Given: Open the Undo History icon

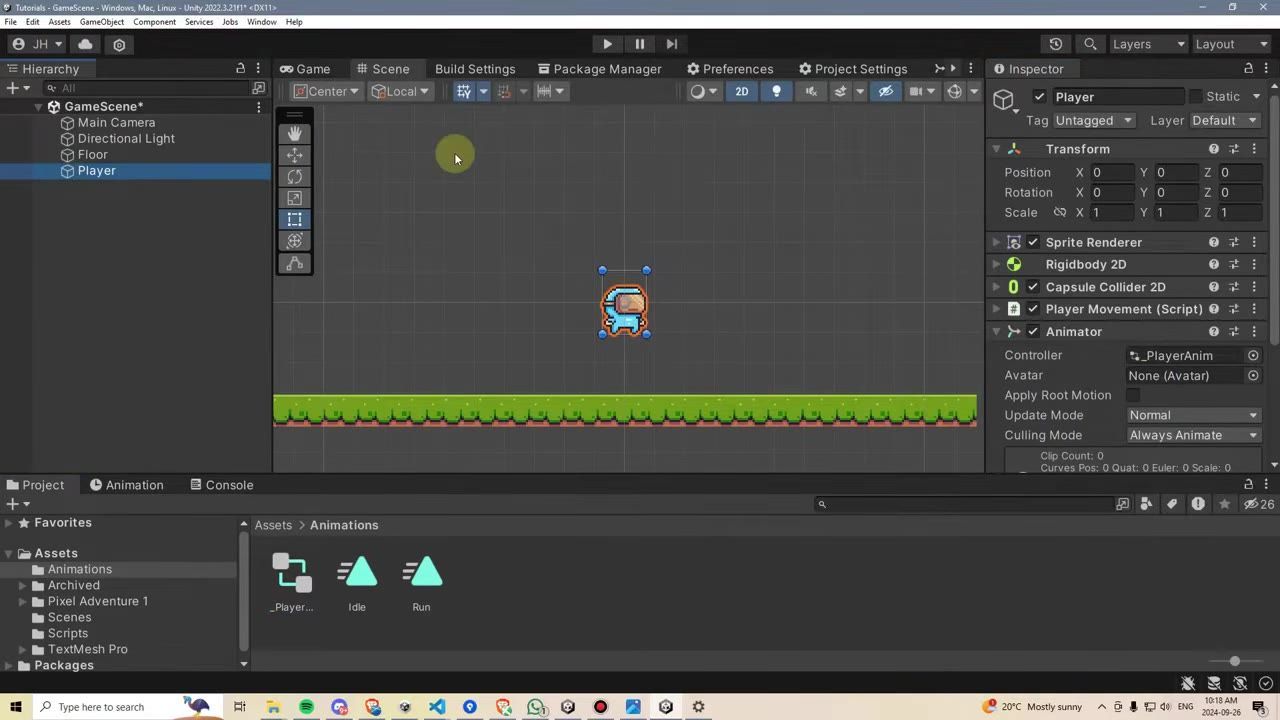Looking at the screenshot, I should [1056, 44].
